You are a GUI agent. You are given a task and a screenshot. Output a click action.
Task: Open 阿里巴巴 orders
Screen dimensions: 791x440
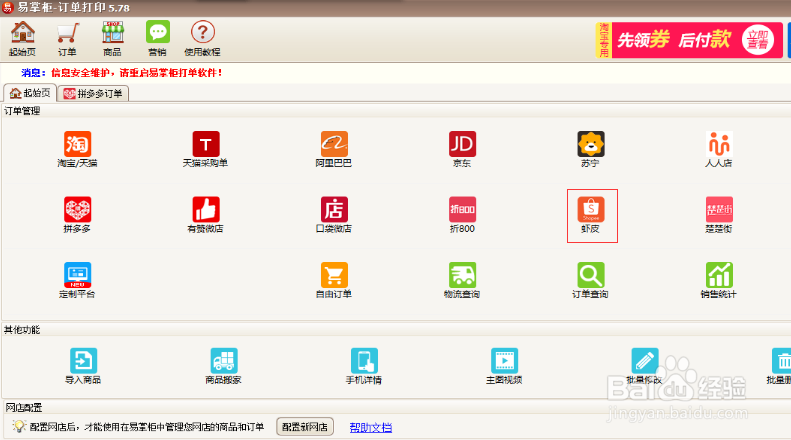[334, 149]
